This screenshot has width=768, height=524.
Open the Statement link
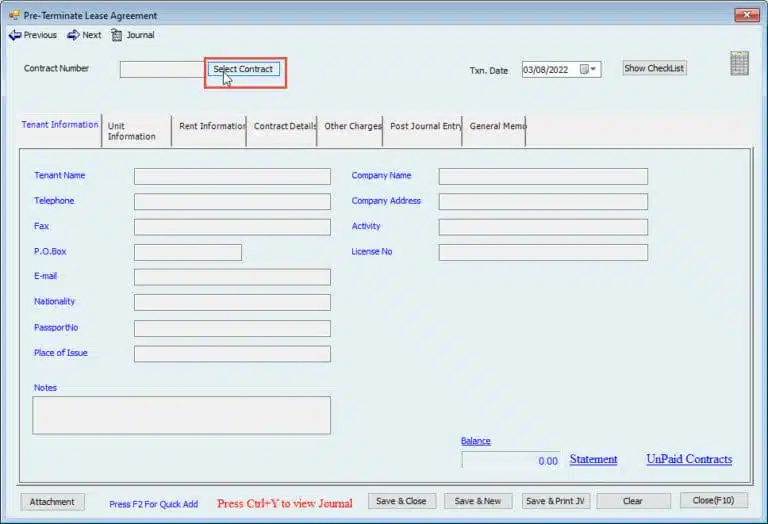pyautogui.click(x=593, y=460)
